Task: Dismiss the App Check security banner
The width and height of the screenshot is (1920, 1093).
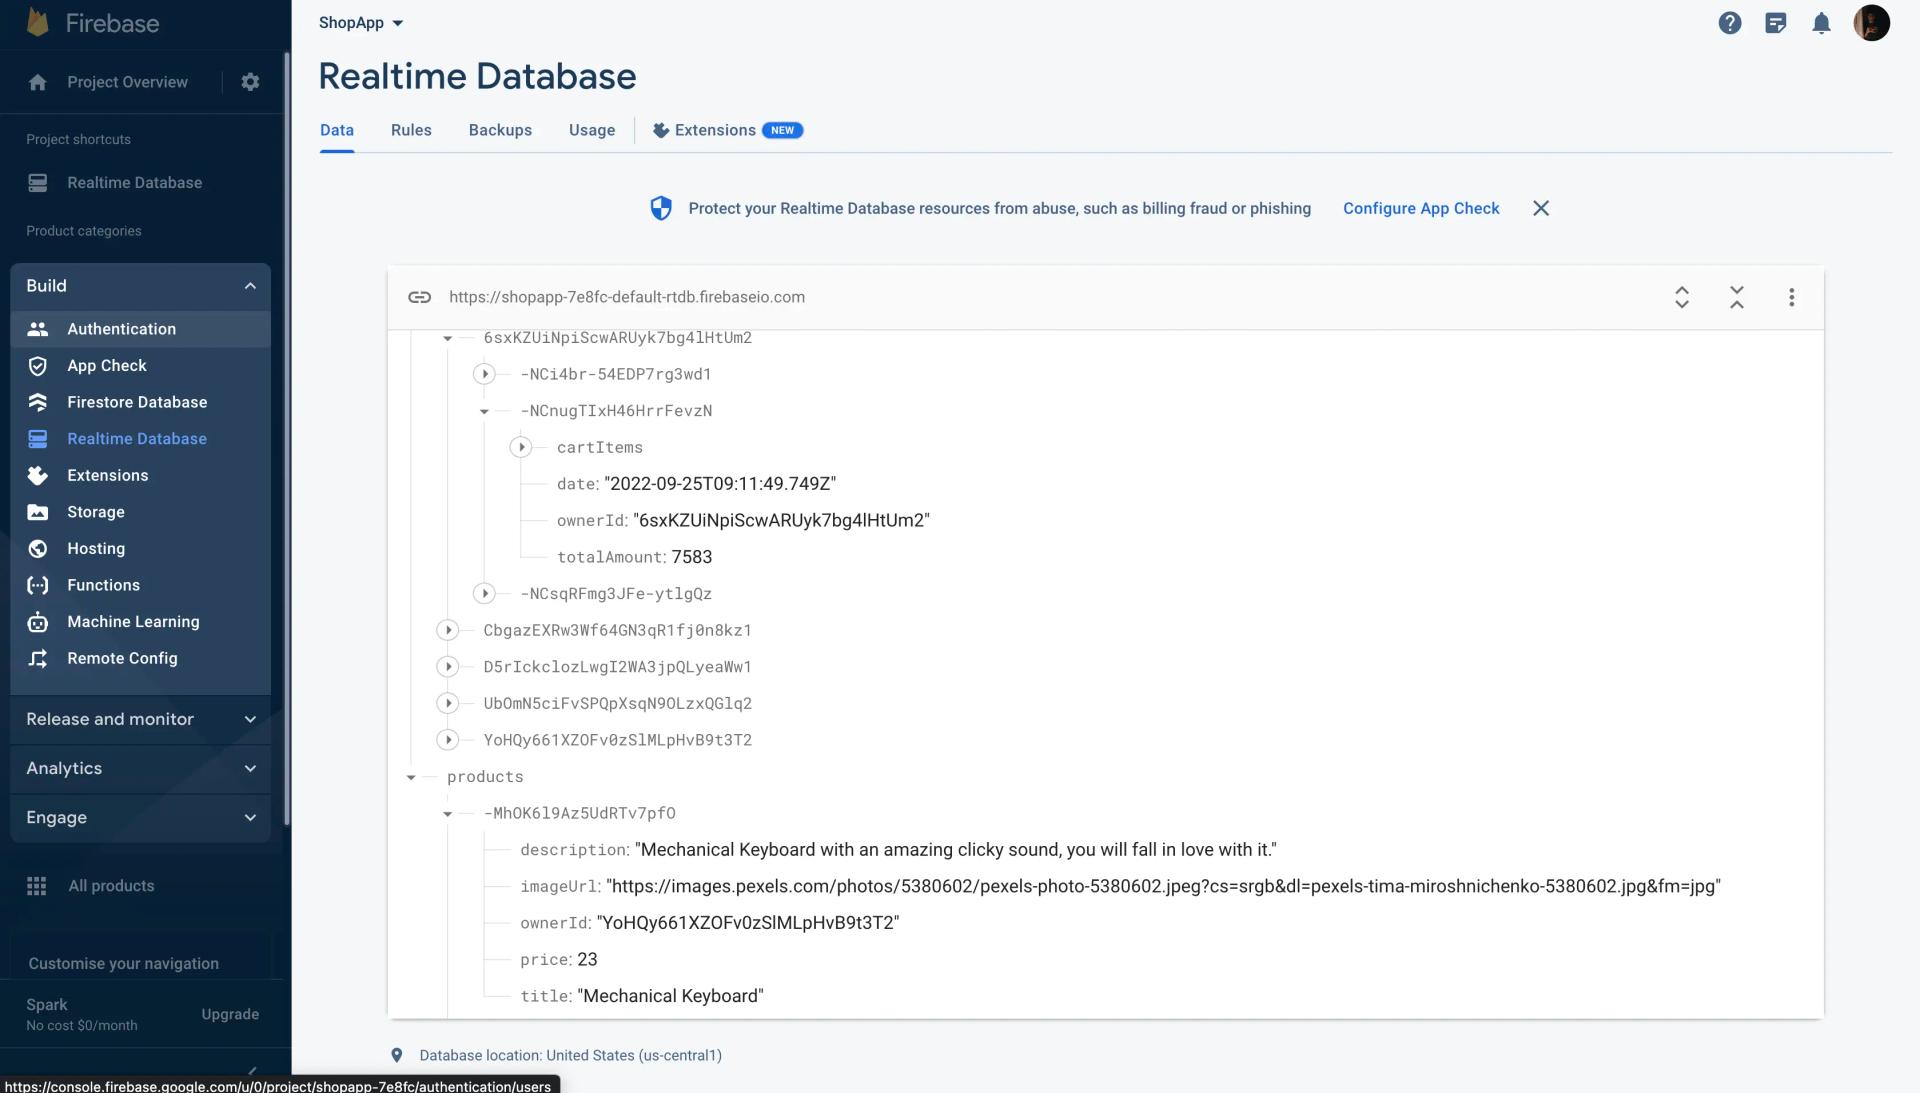Action: (1540, 208)
